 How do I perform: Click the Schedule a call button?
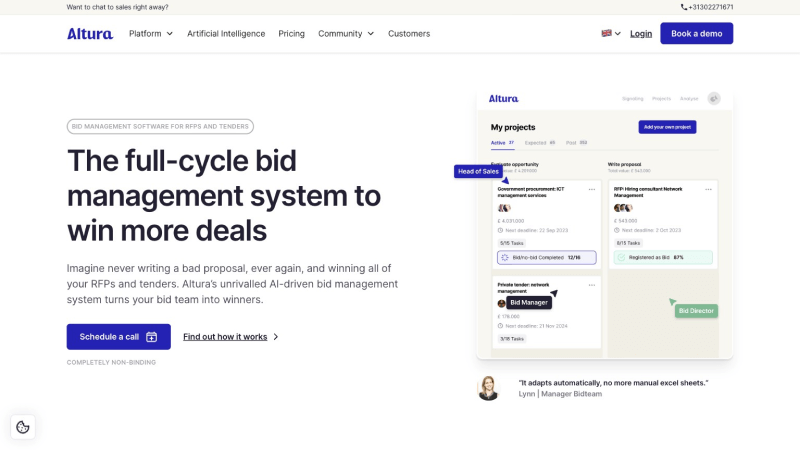pos(118,337)
